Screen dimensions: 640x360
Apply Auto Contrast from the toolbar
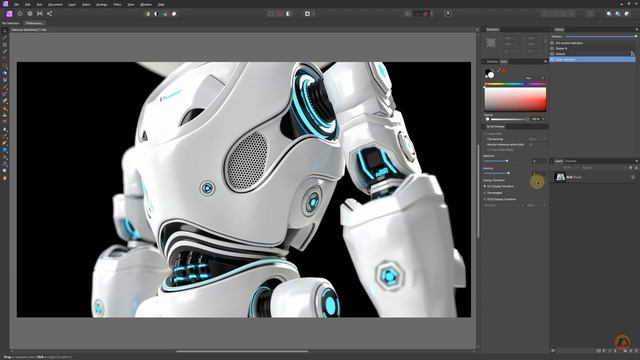(x=156, y=13)
